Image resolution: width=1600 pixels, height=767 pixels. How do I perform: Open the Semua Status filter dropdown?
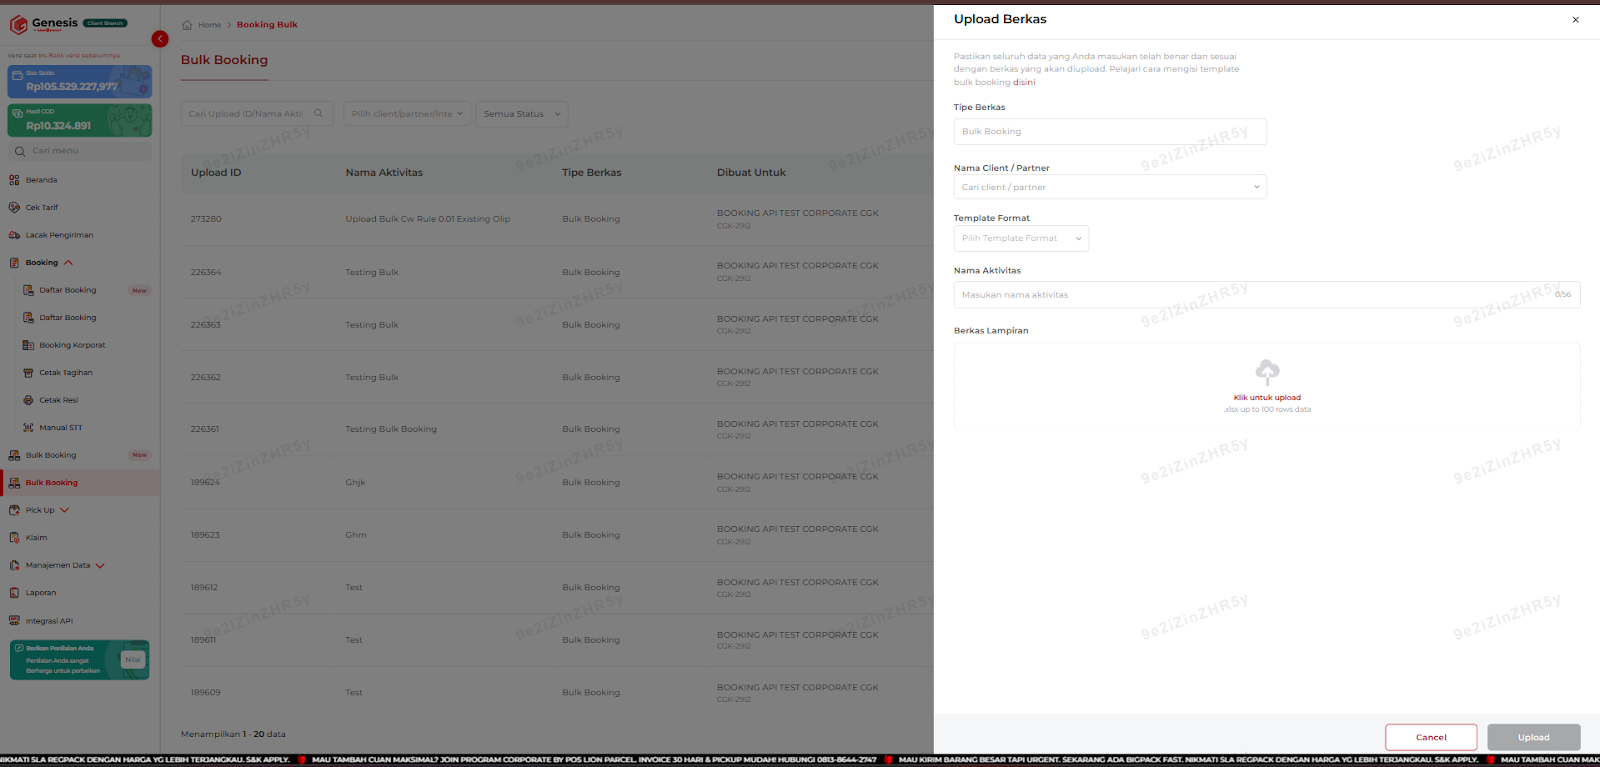pyautogui.click(x=521, y=114)
